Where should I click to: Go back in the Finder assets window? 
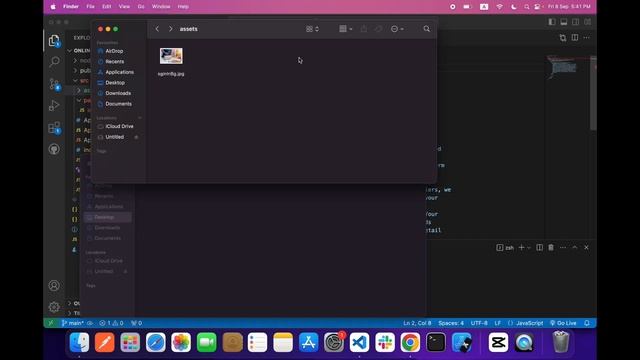pyautogui.click(x=157, y=29)
